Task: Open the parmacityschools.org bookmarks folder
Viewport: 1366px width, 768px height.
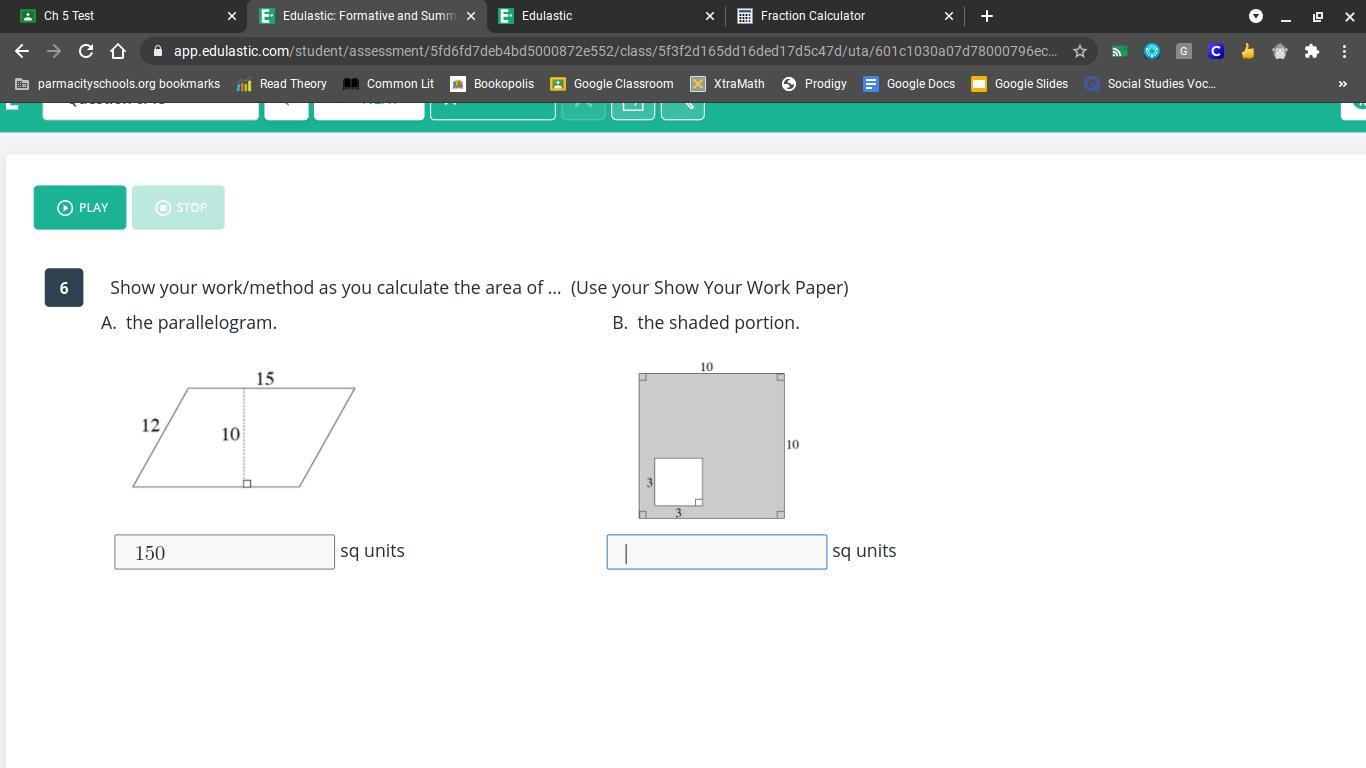Action: [x=118, y=84]
